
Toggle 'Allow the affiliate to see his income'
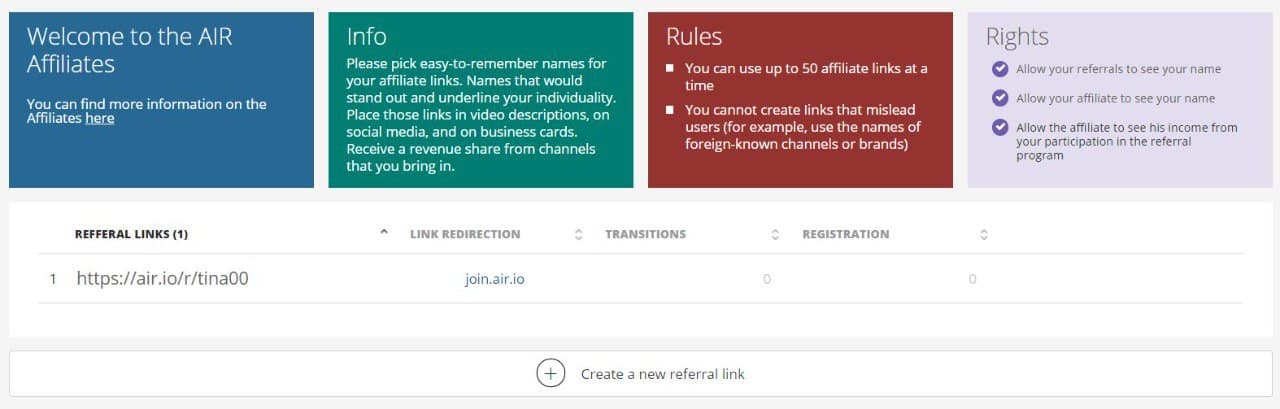click(1000, 127)
